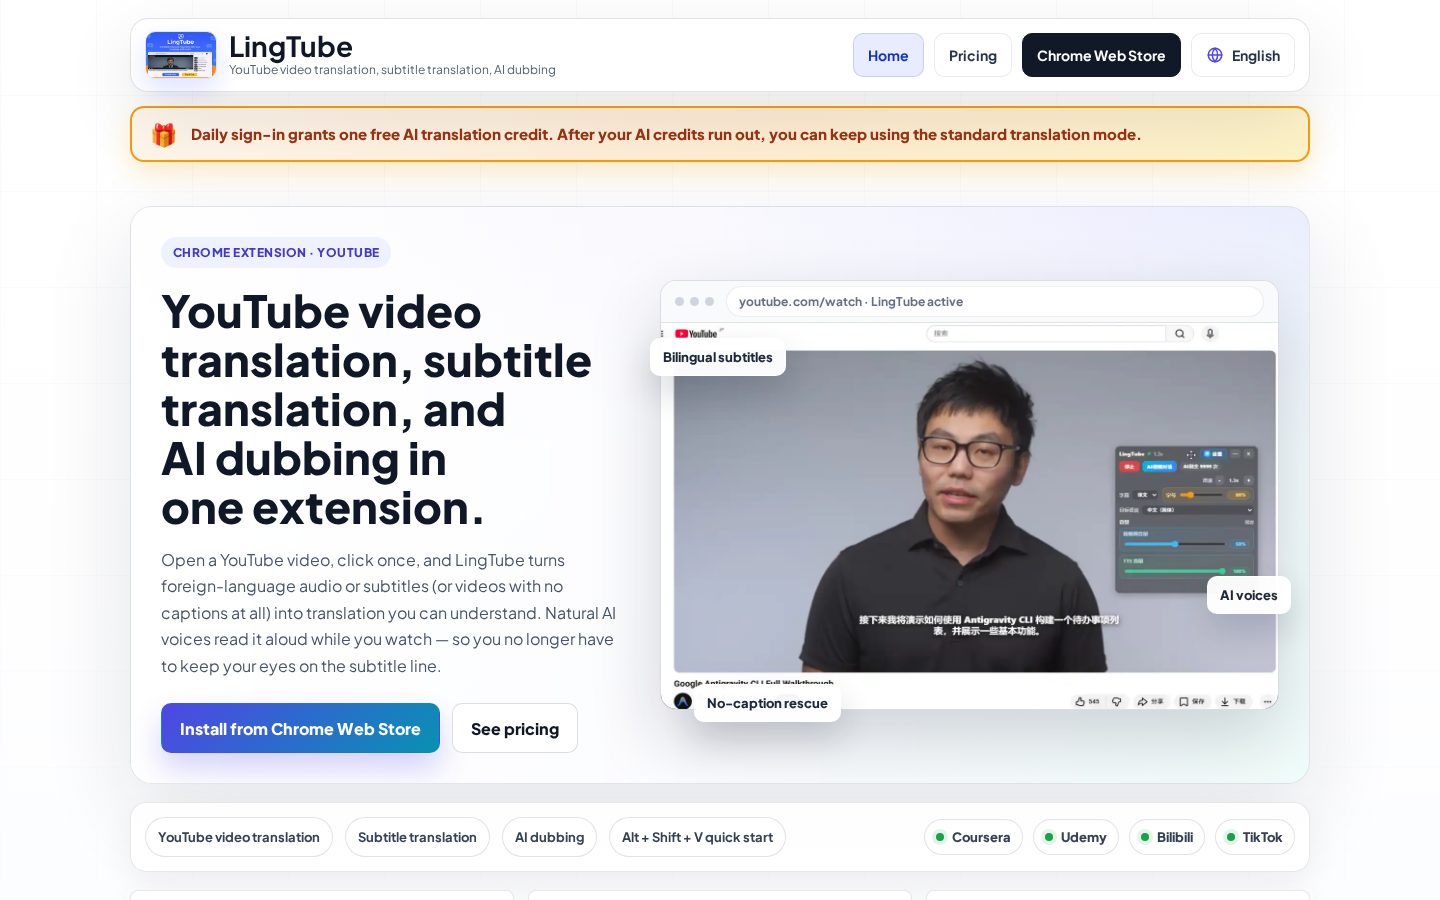Click the download icon in preview
This screenshot has height=900, width=1440.
1224,702
